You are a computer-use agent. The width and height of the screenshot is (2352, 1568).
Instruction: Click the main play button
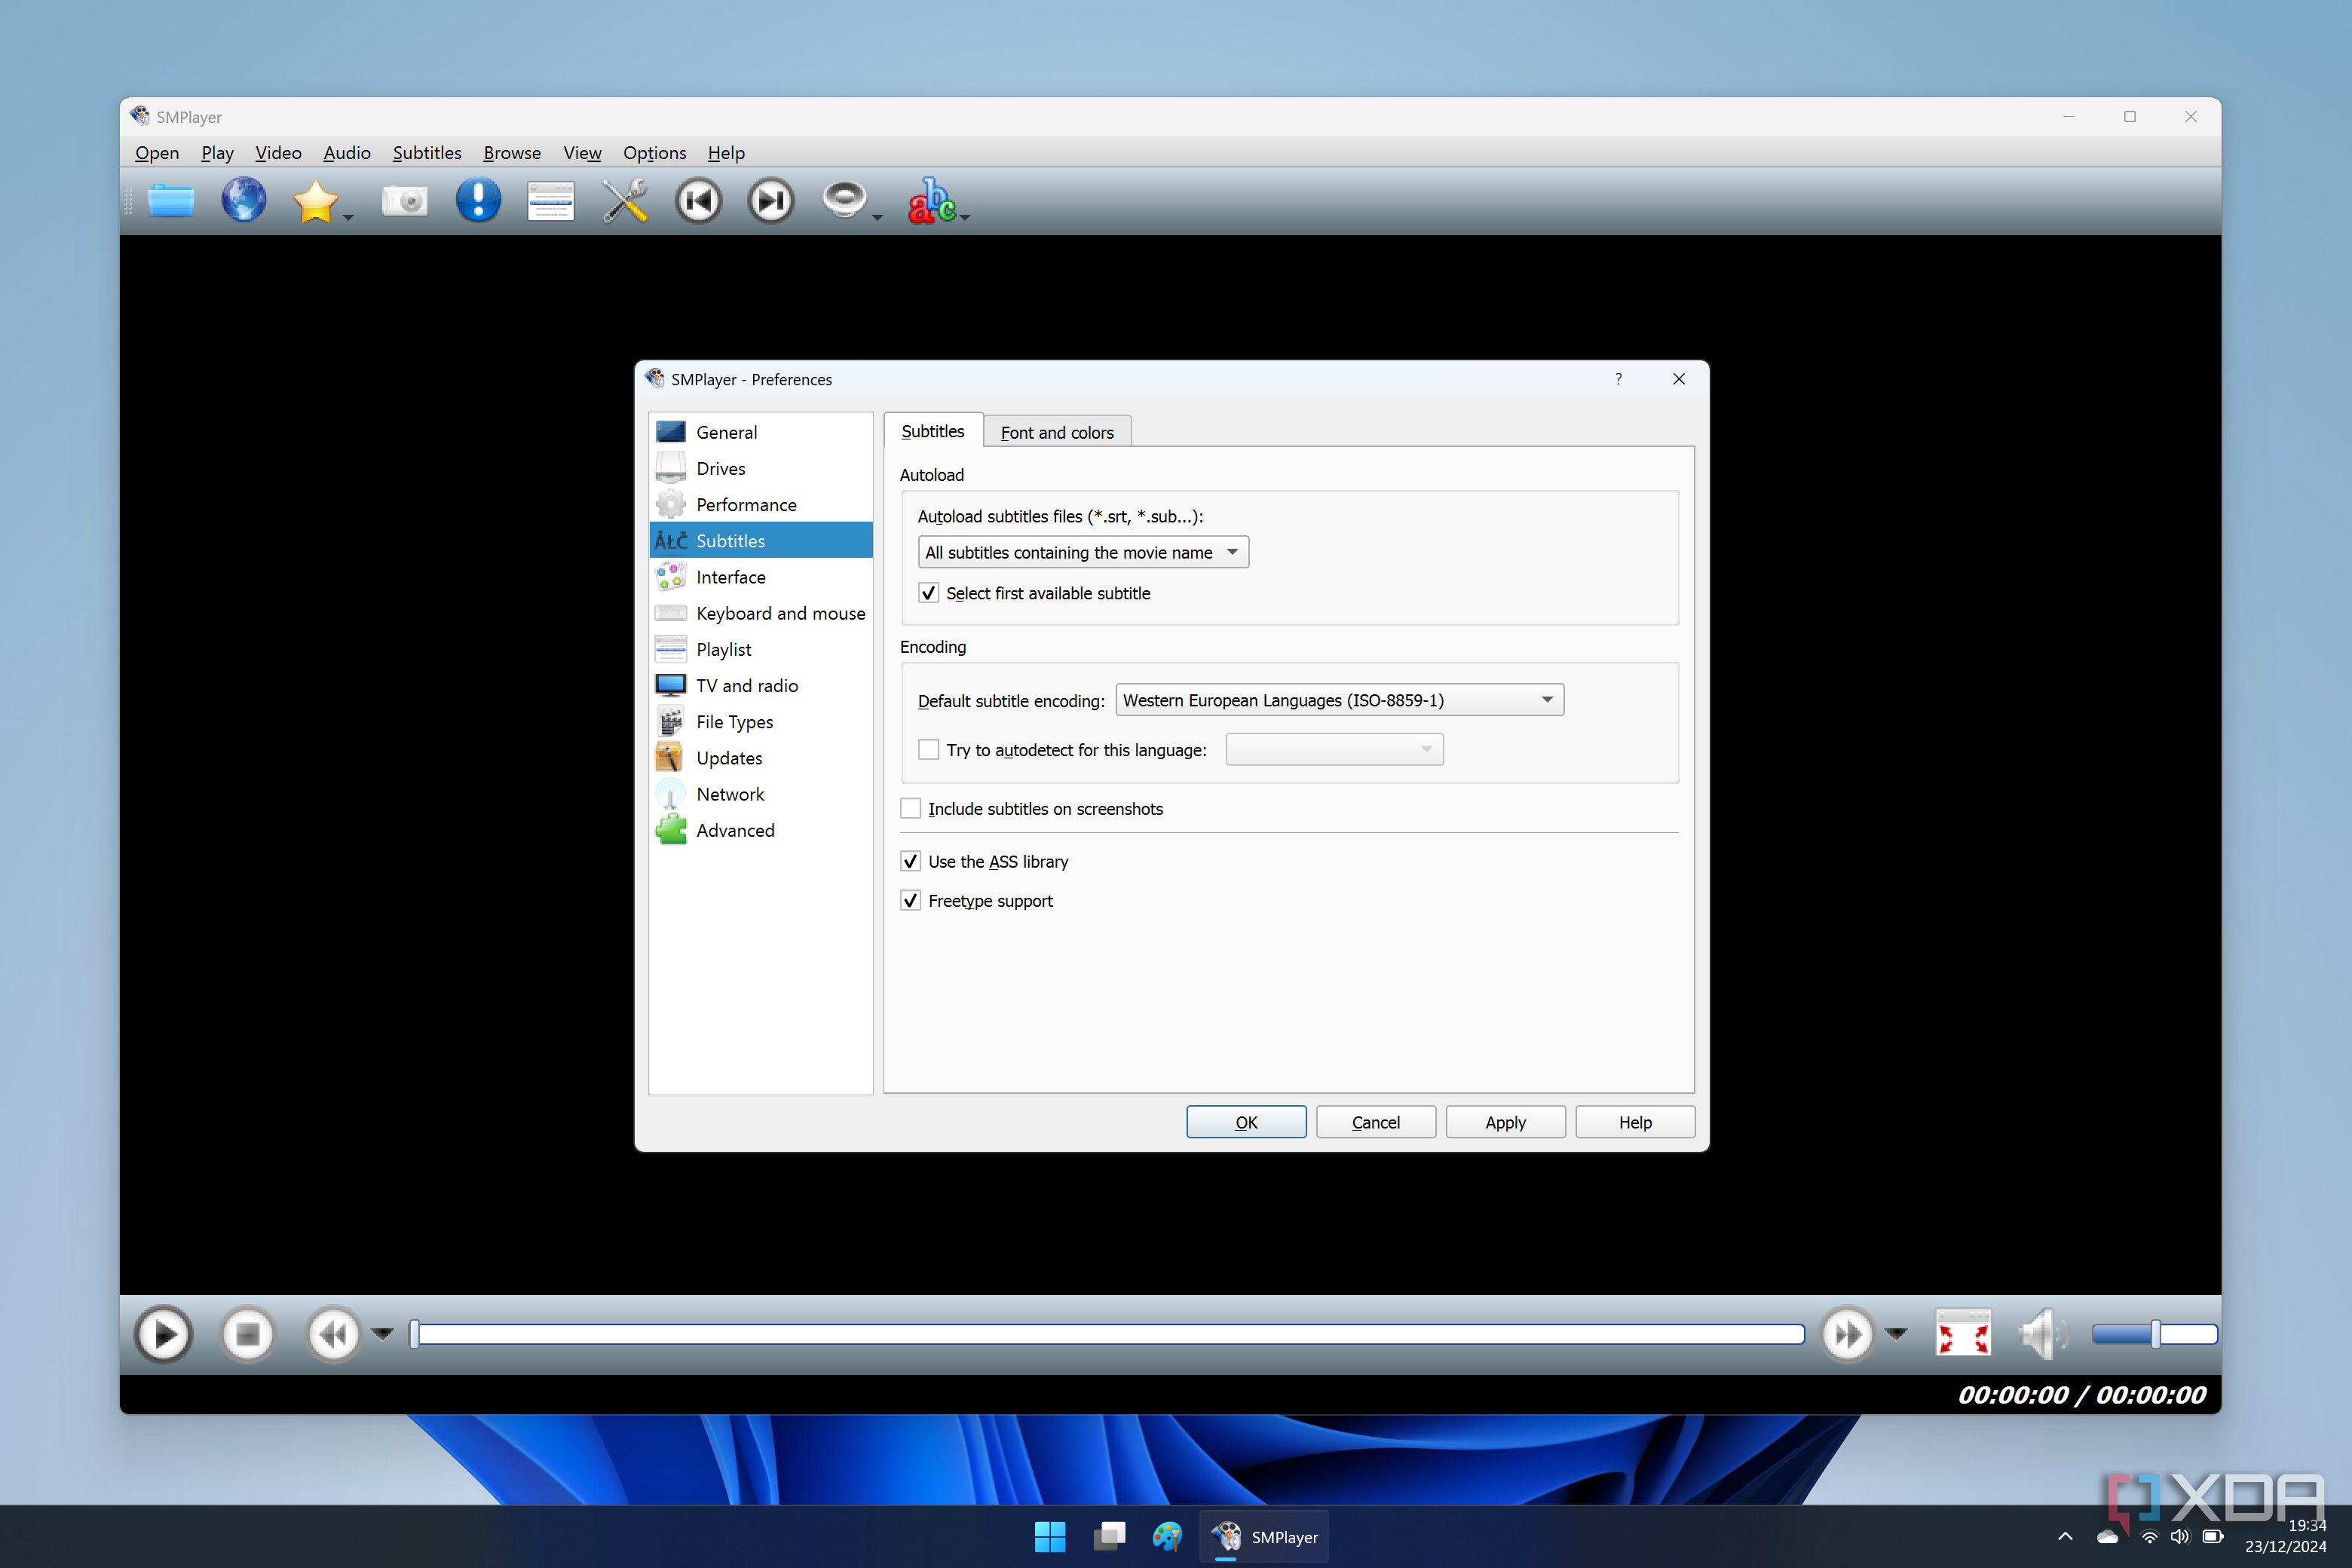point(164,1334)
